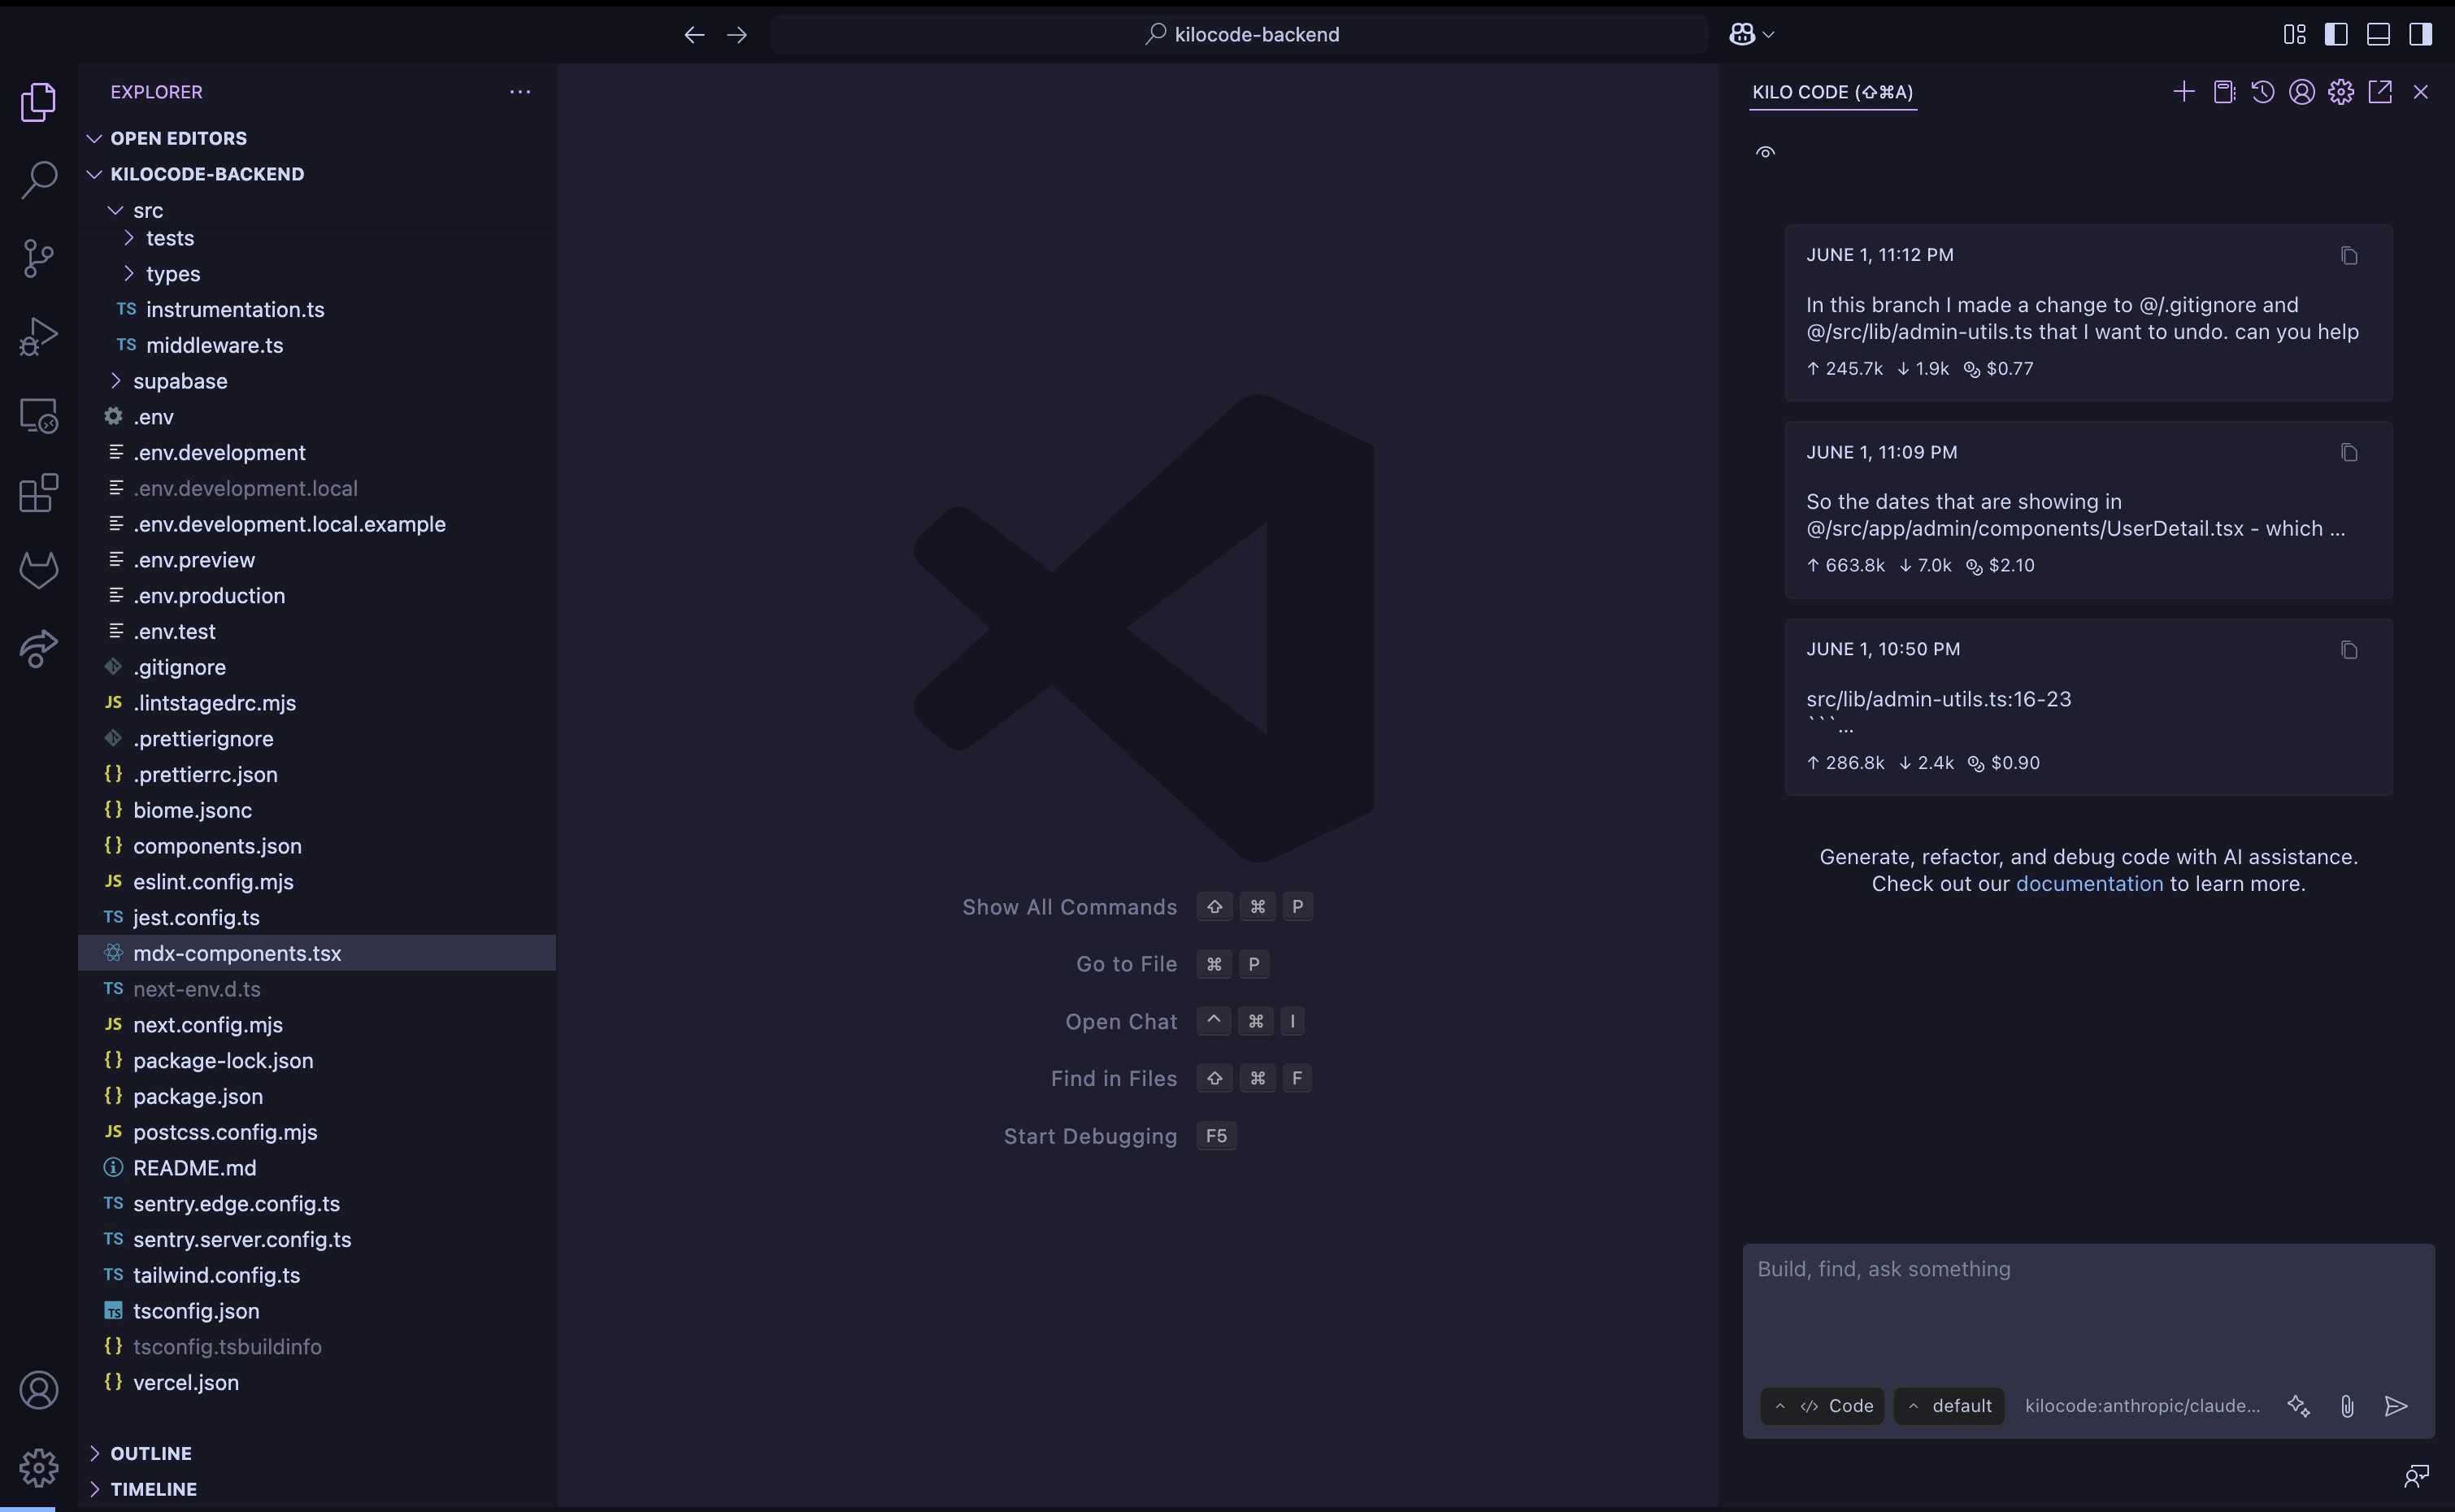Open Kilo Code settings gear icon
The width and height of the screenshot is (2455, 1512).
(2340, 92)
